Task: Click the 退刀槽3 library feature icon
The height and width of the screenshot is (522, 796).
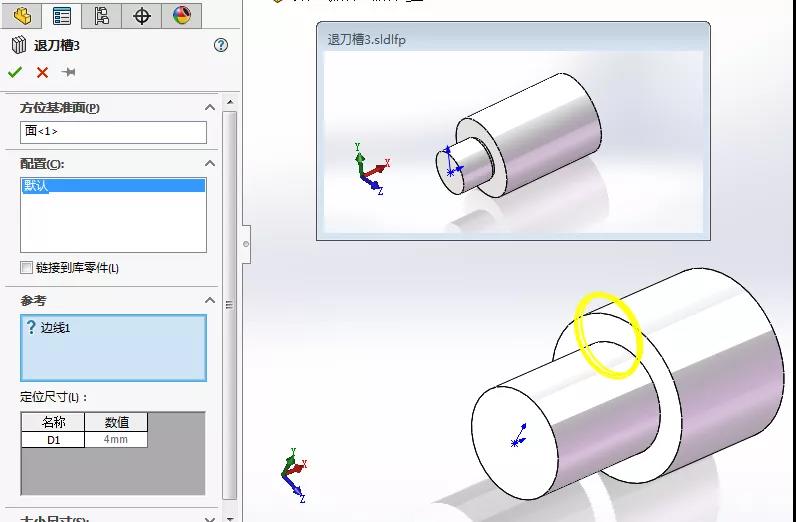Action: [x=18, y=45]
